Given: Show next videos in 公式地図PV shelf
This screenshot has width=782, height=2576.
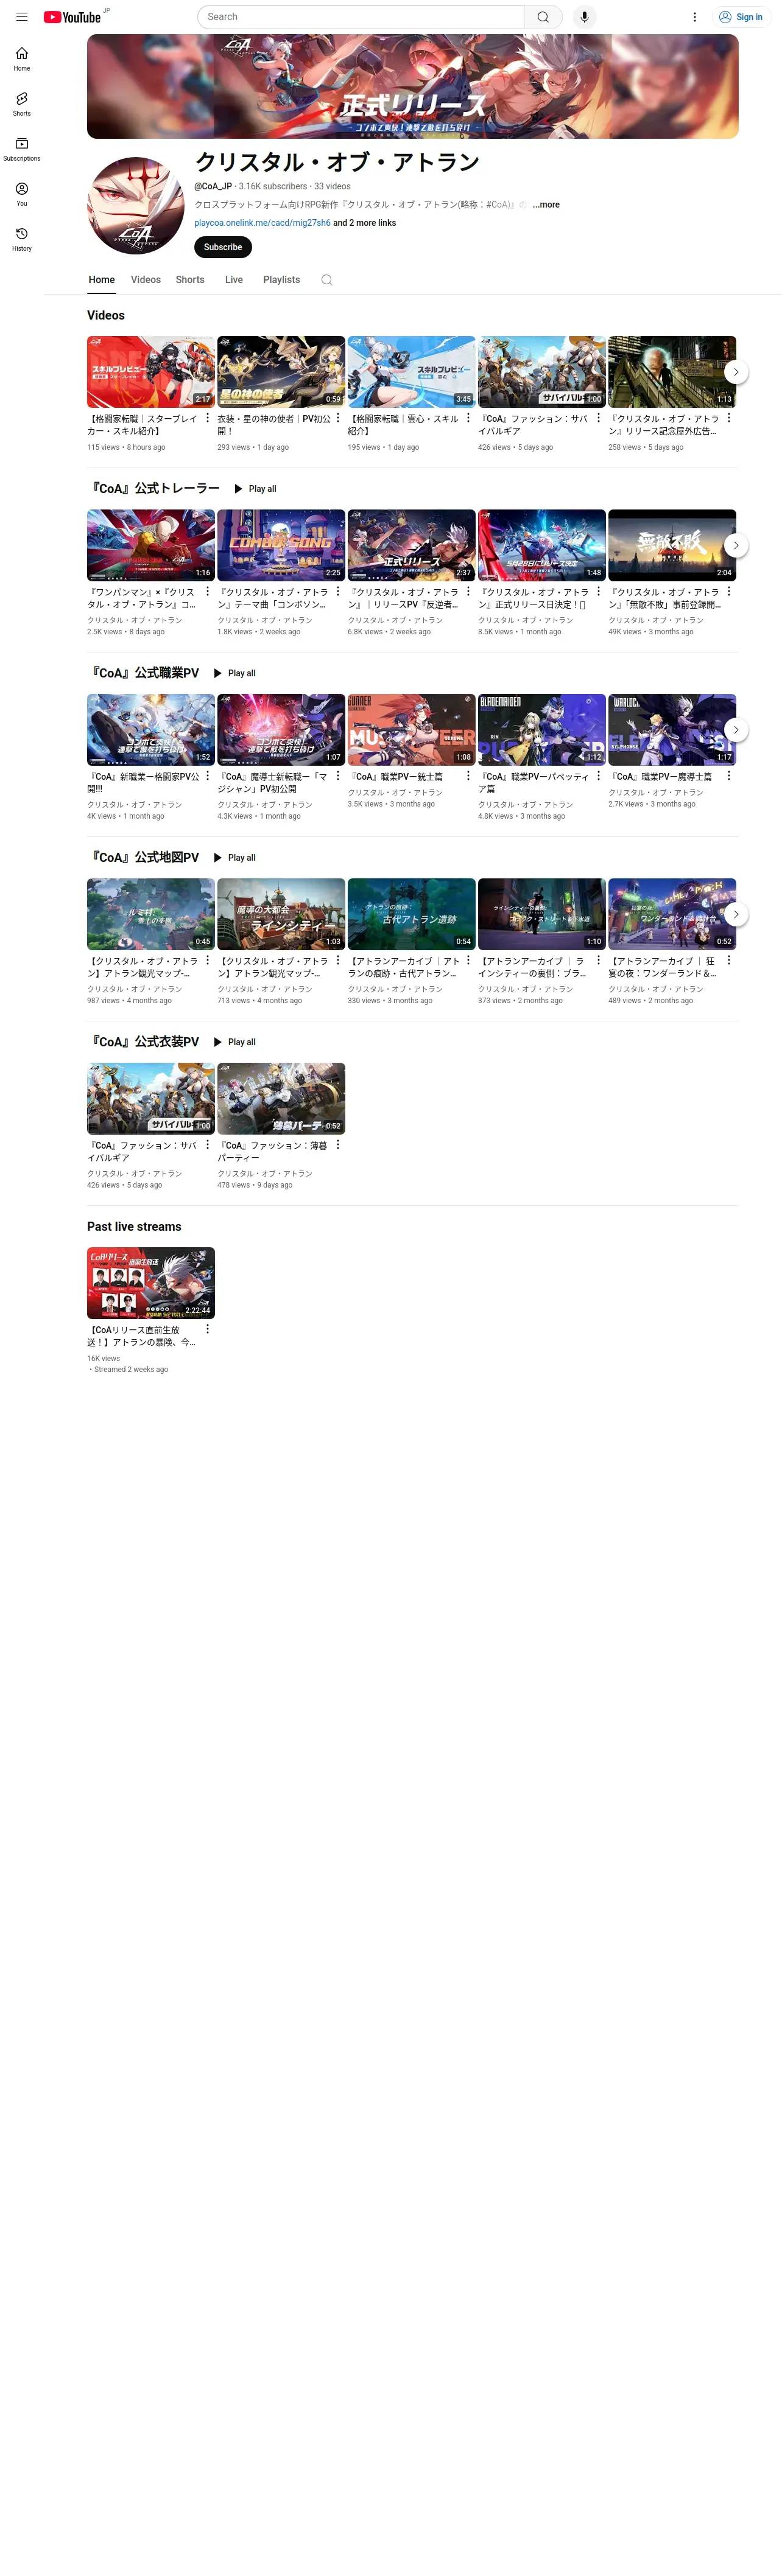Looking at the screenshot, I should 736,914.
